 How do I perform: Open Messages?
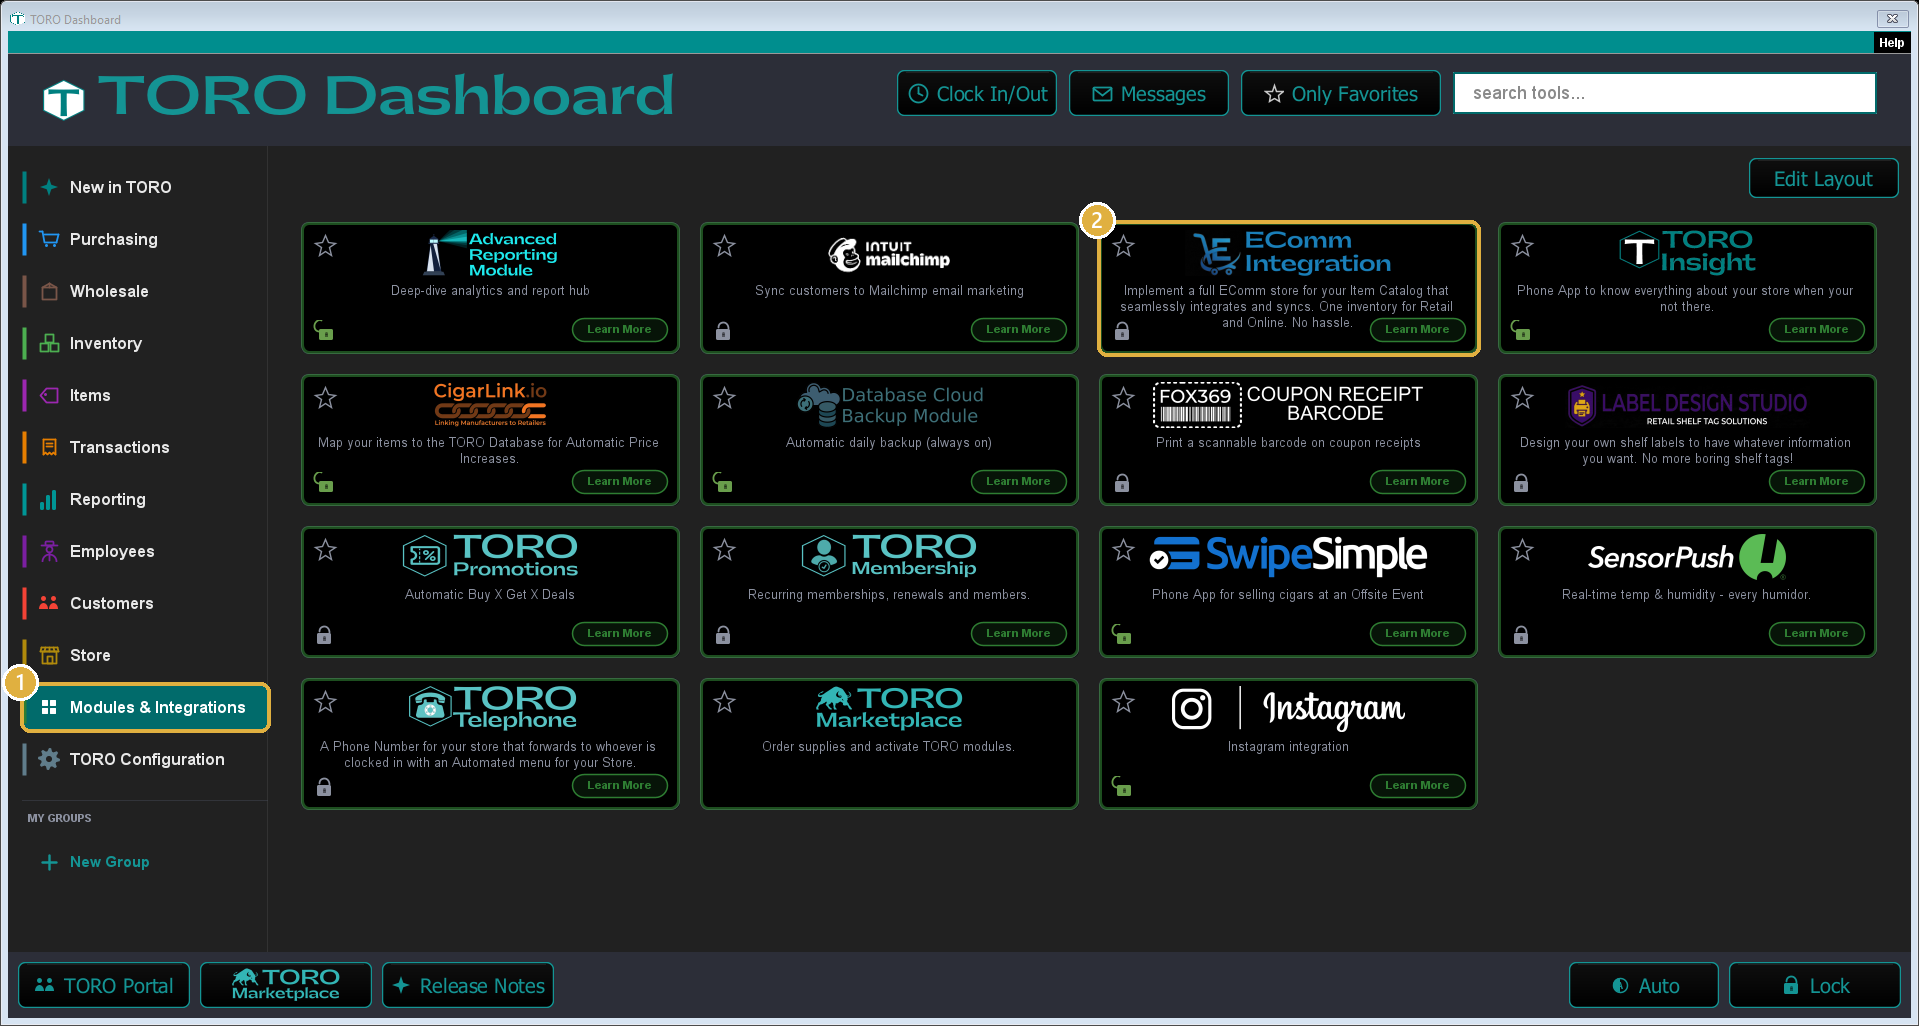[1149, 94]
